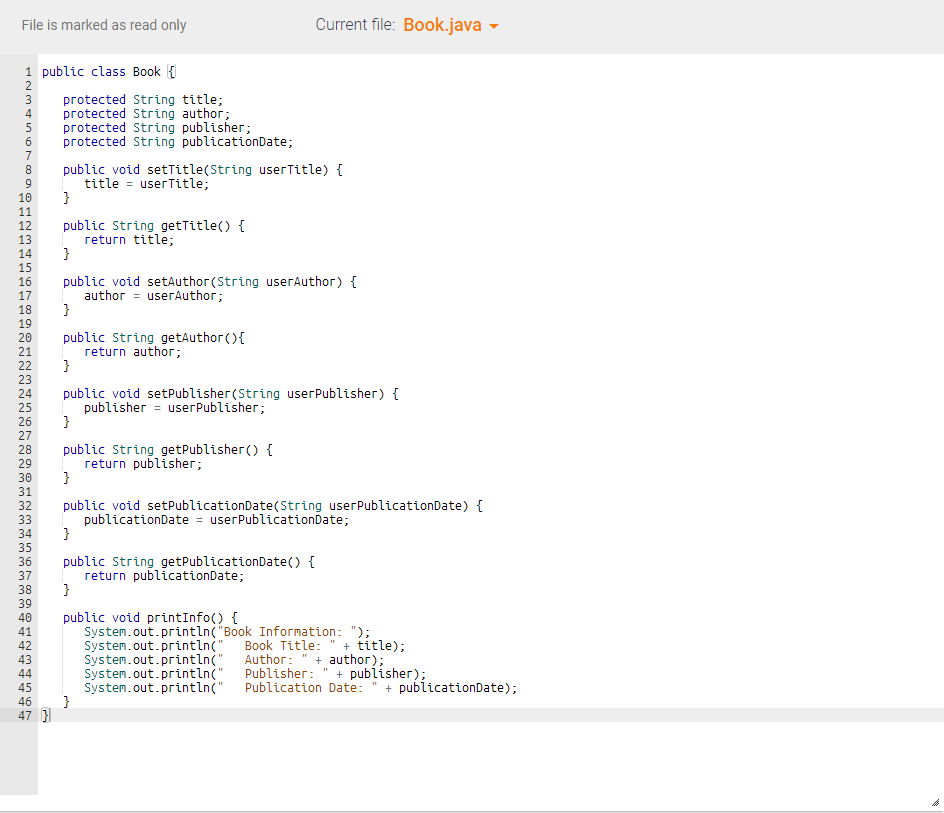Click the Book class declaration on line 1

coord(110,71)
